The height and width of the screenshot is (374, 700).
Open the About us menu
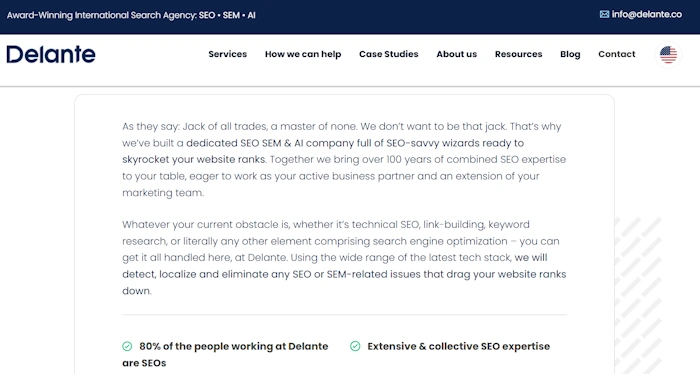pyautogui.click(x=457, y=54)
